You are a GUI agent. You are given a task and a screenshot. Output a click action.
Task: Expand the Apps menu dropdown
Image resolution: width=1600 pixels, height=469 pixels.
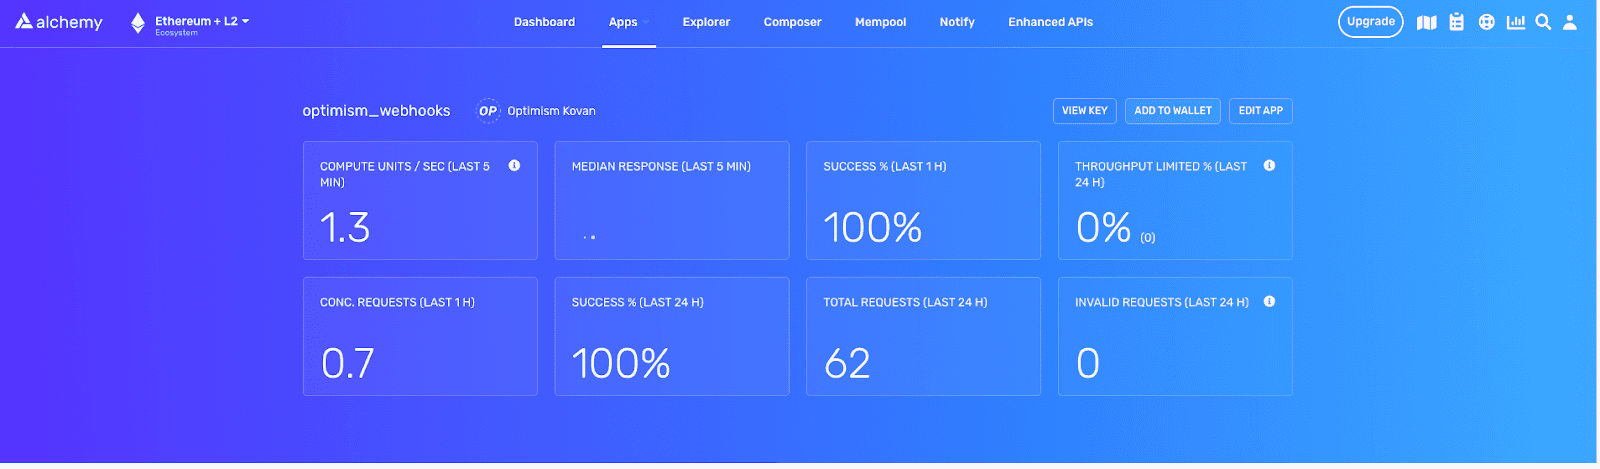tap(628, 22)
